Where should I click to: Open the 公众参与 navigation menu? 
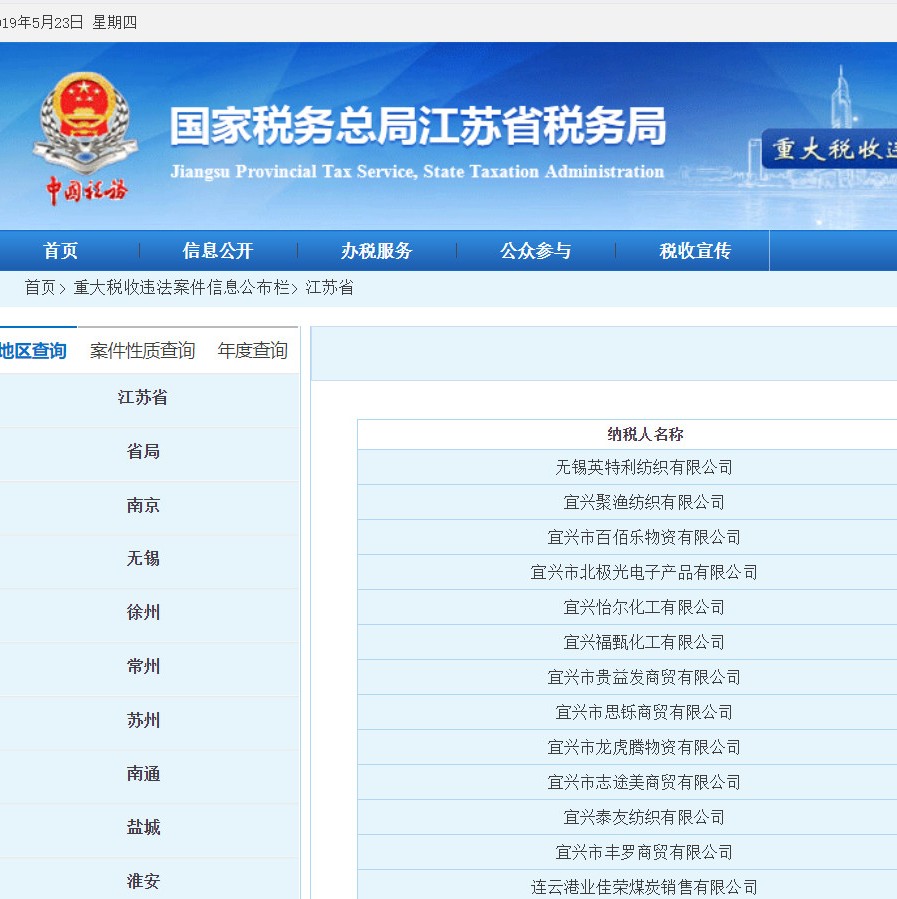pos(535,251)
